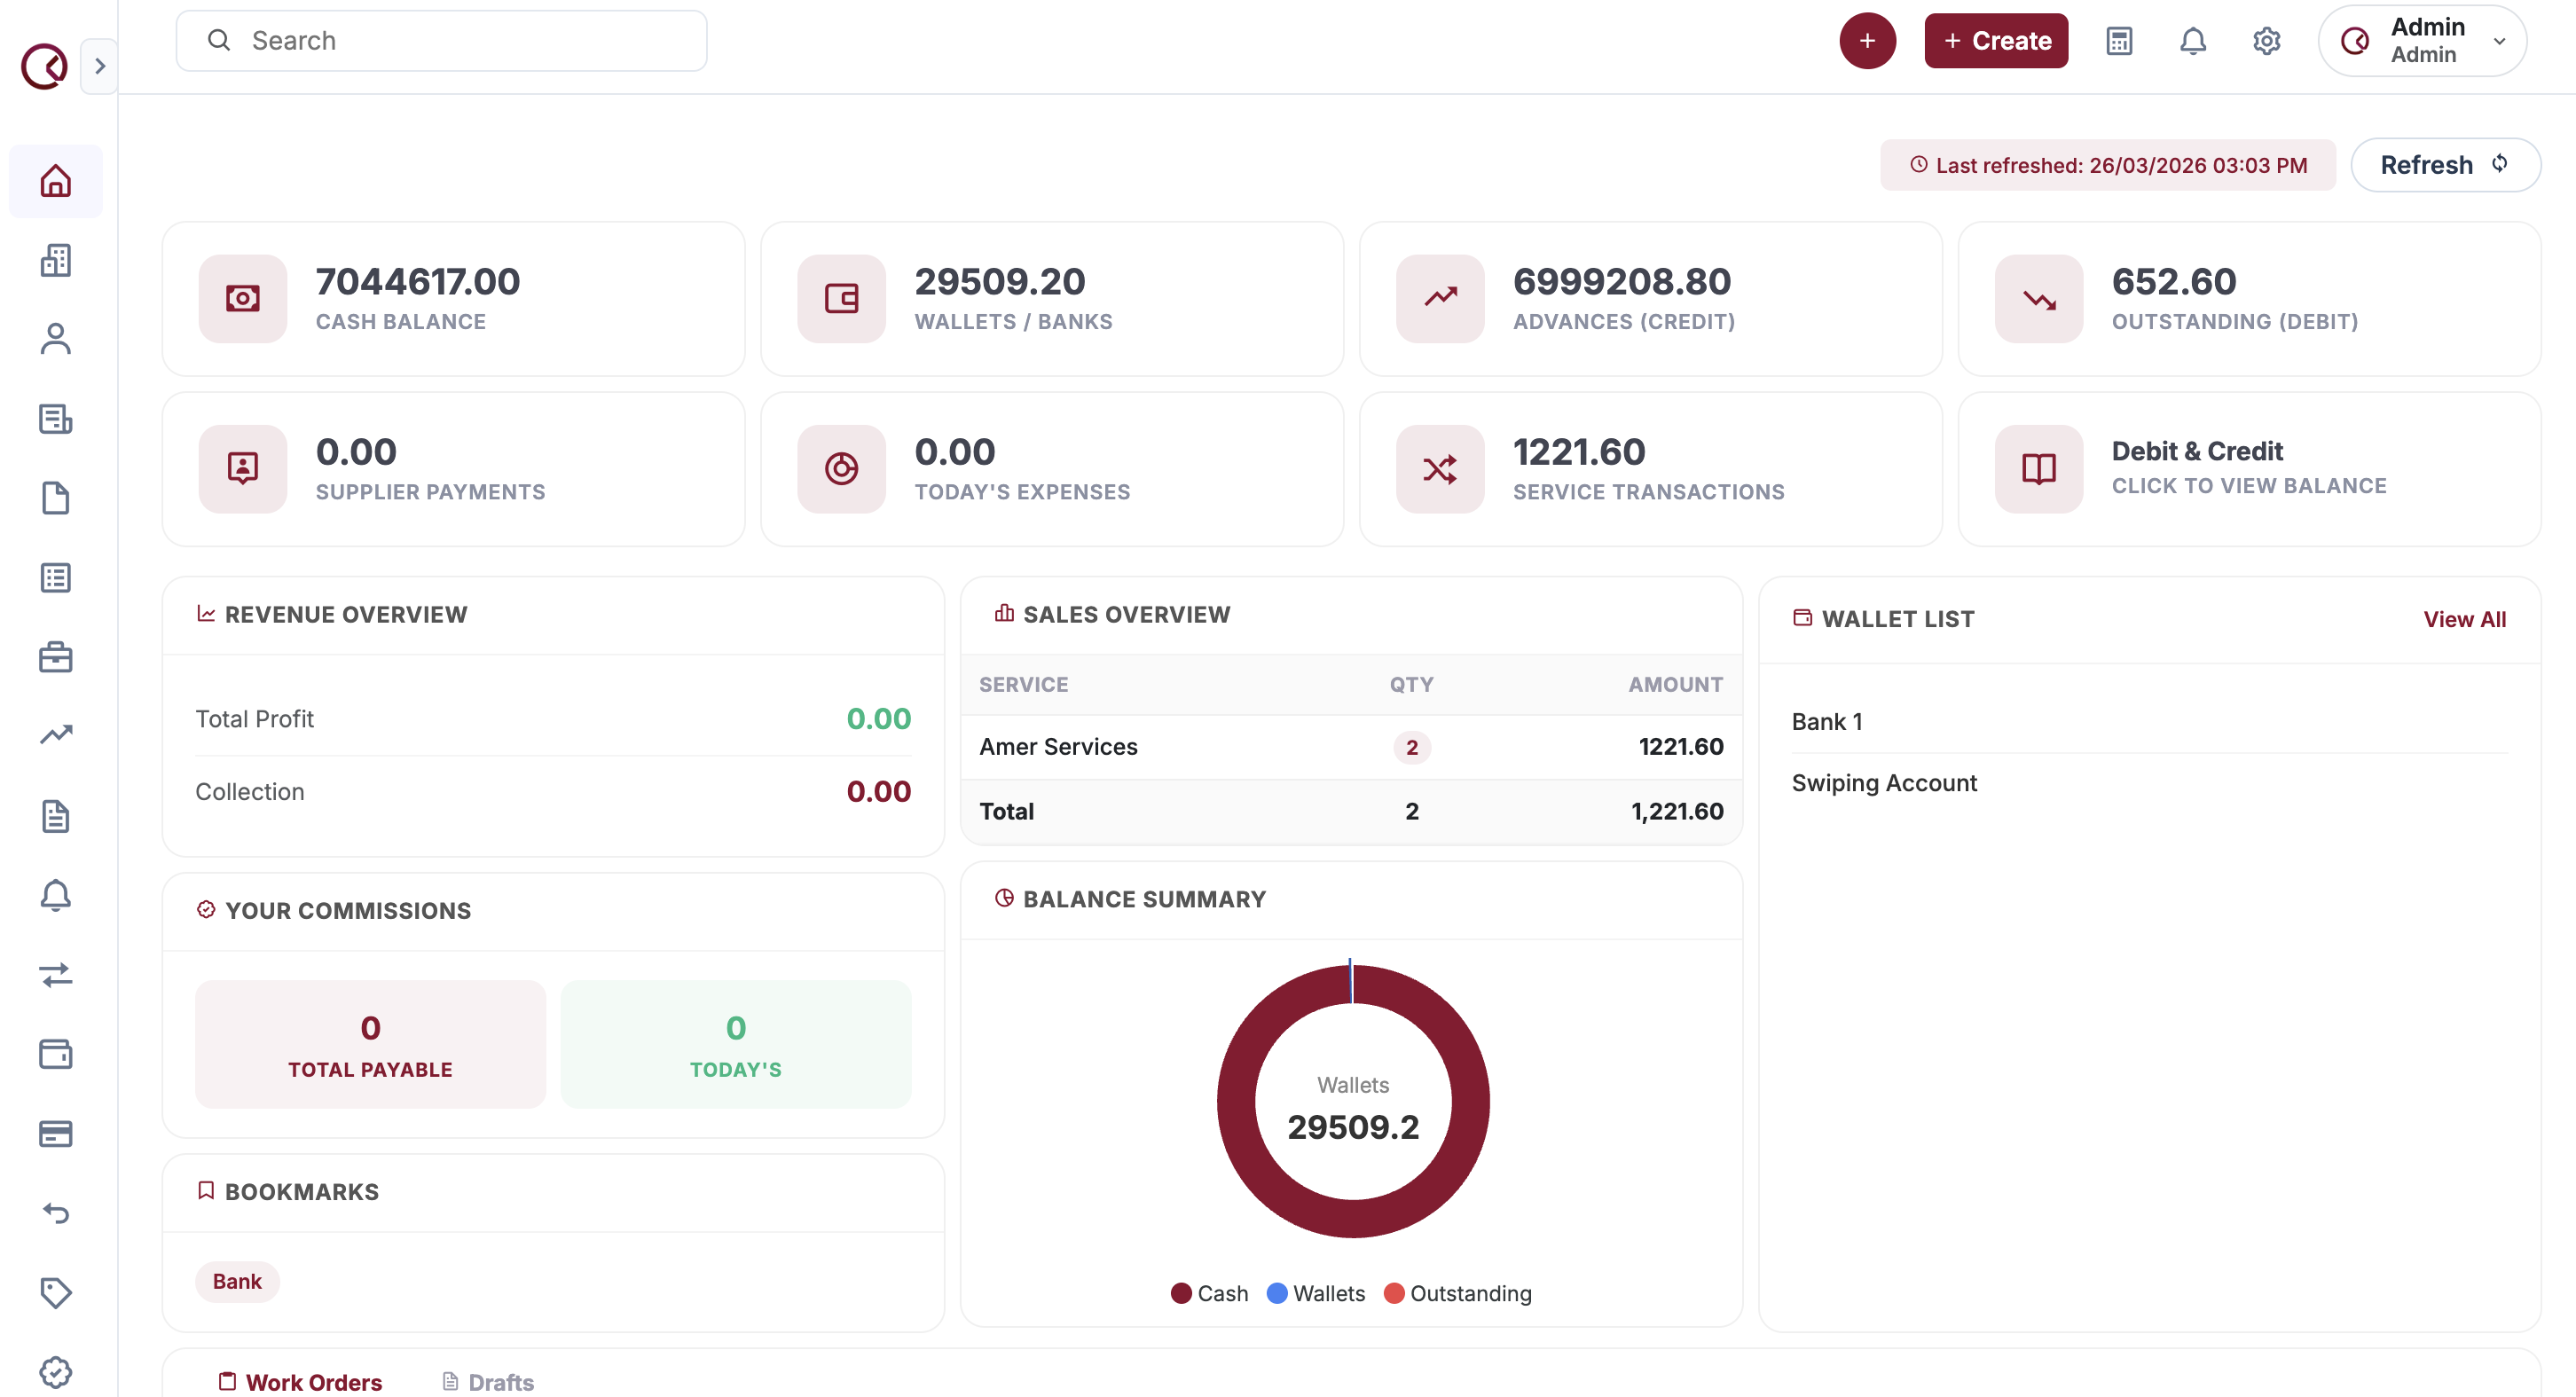The height and width of the screenshot is (1397, 2576).
Task: Open the calculator icon in the top bar
Action: 2118,40
